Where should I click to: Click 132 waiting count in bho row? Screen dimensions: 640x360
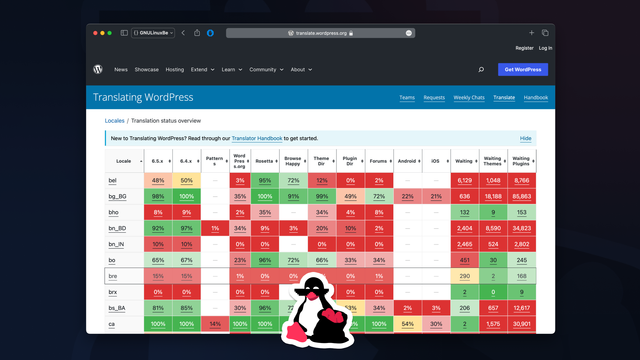(464, 212)
